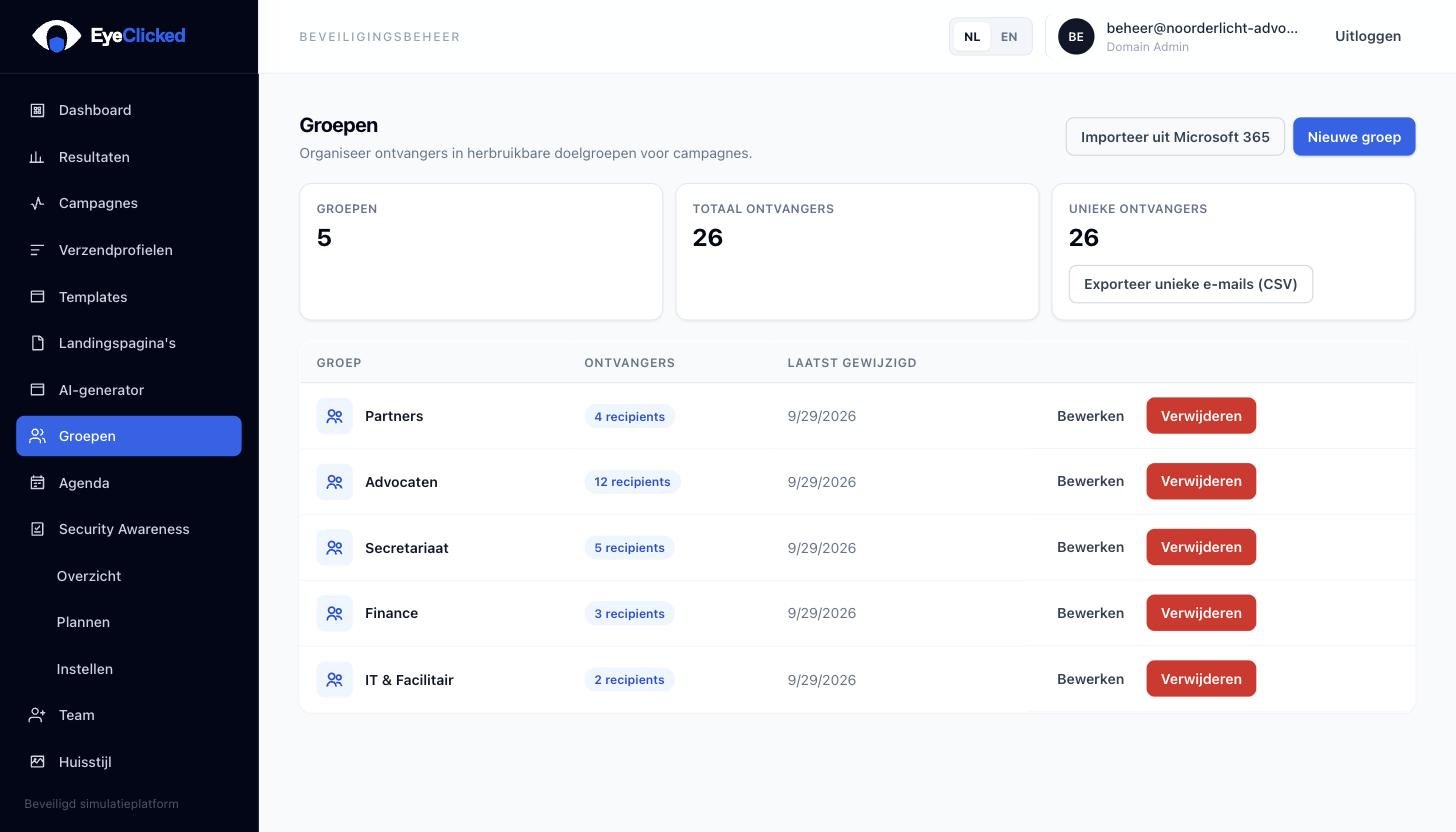
Task: Click the Security Awareness checklist icon
Action: point(37,529)
